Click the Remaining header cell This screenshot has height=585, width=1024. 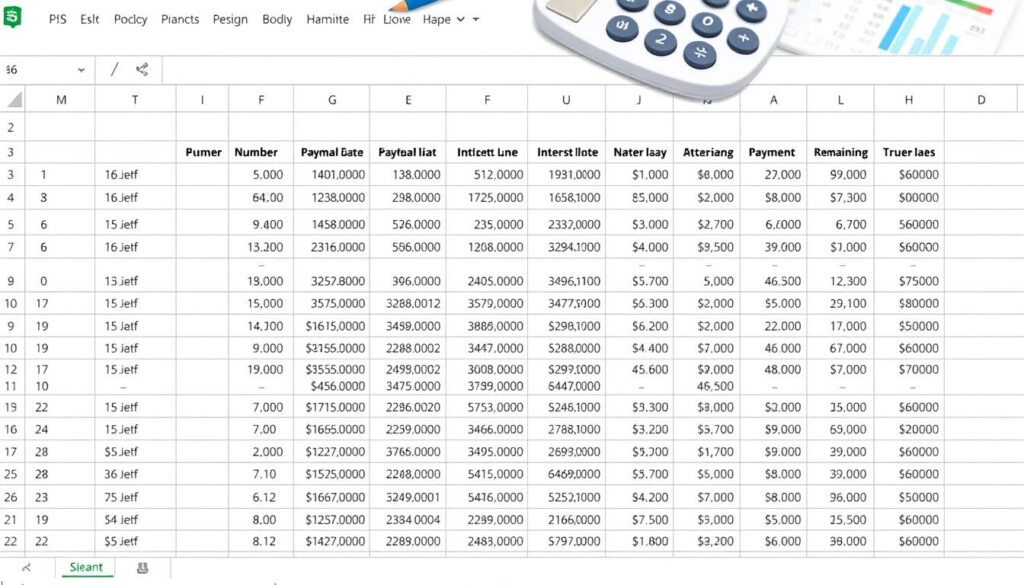(x=840, y=152)
